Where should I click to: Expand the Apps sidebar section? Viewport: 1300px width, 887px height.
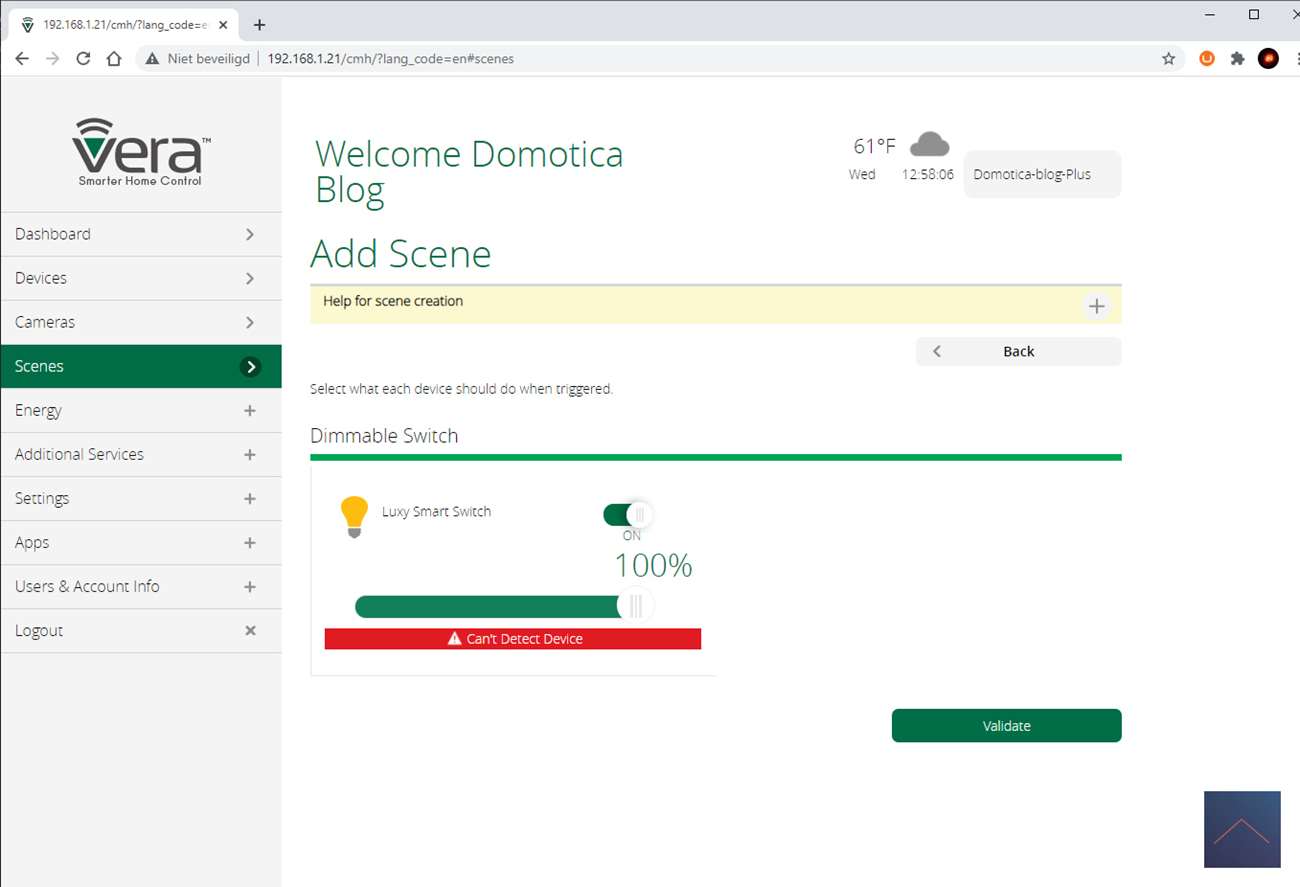250,543
